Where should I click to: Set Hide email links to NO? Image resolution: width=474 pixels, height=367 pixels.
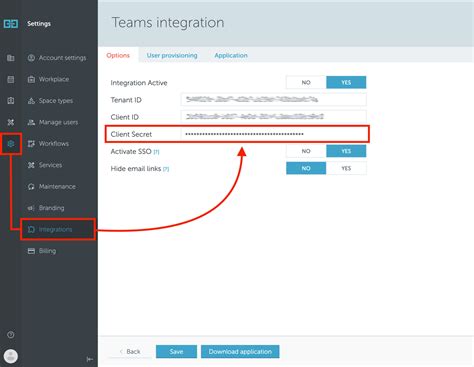[306, 168]
